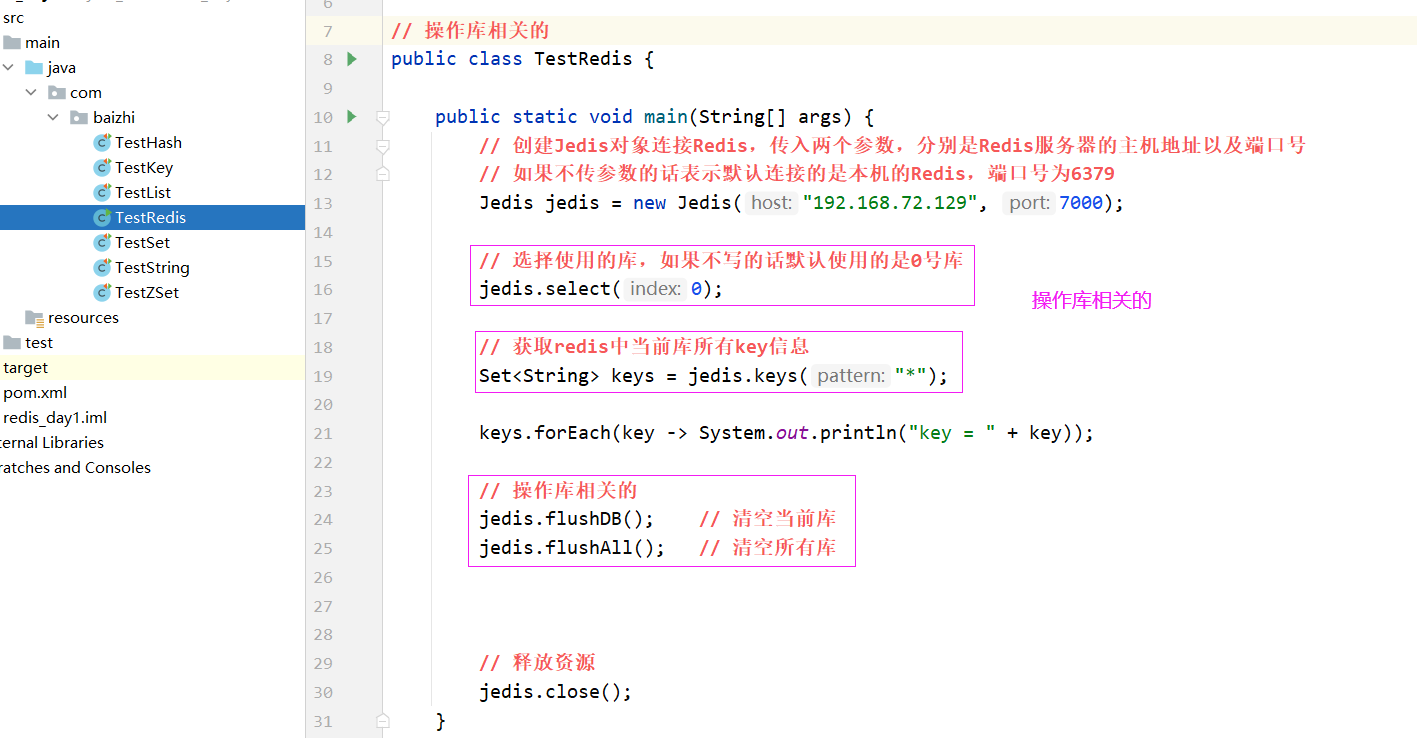Collapse the com package tree arrow
1417x738 pixels.
31,92
